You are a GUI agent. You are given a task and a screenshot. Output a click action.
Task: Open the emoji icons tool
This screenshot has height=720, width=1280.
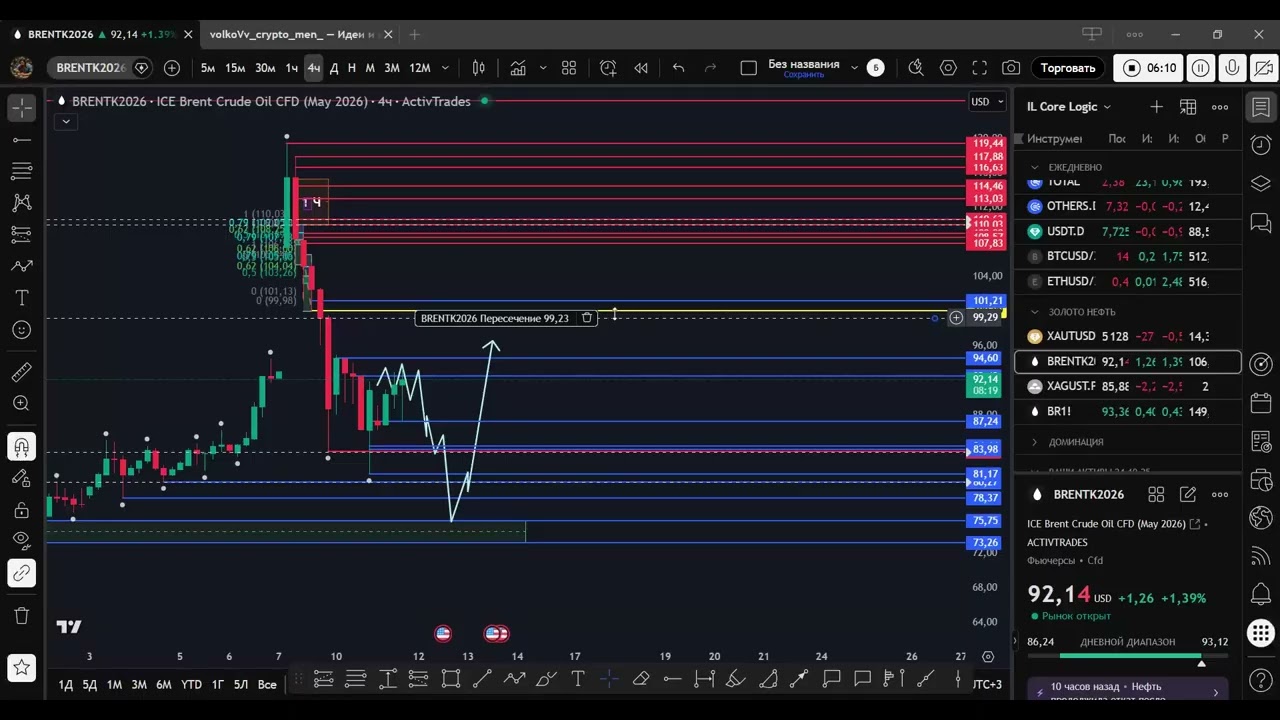pos(21,330)
